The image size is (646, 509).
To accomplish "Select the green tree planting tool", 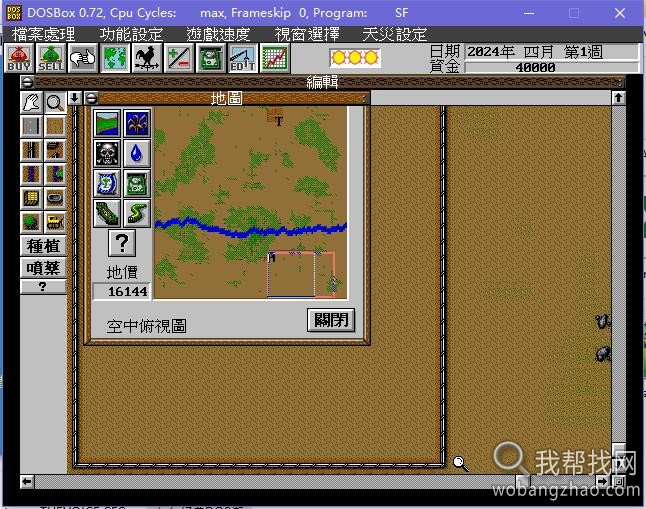I will coord(31,222).
